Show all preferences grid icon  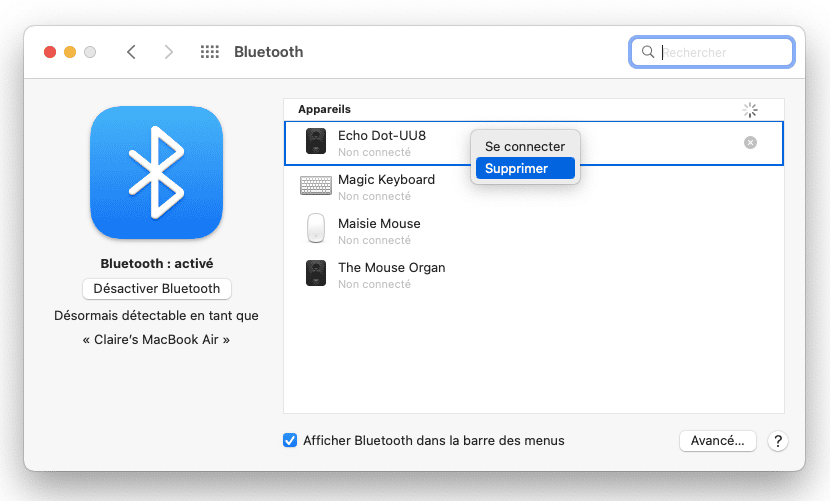tap(210, 52)
